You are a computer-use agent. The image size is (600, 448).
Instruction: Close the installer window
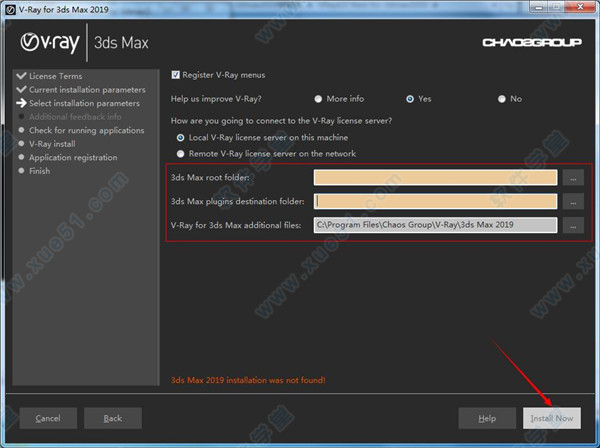(x=580, y=7)
